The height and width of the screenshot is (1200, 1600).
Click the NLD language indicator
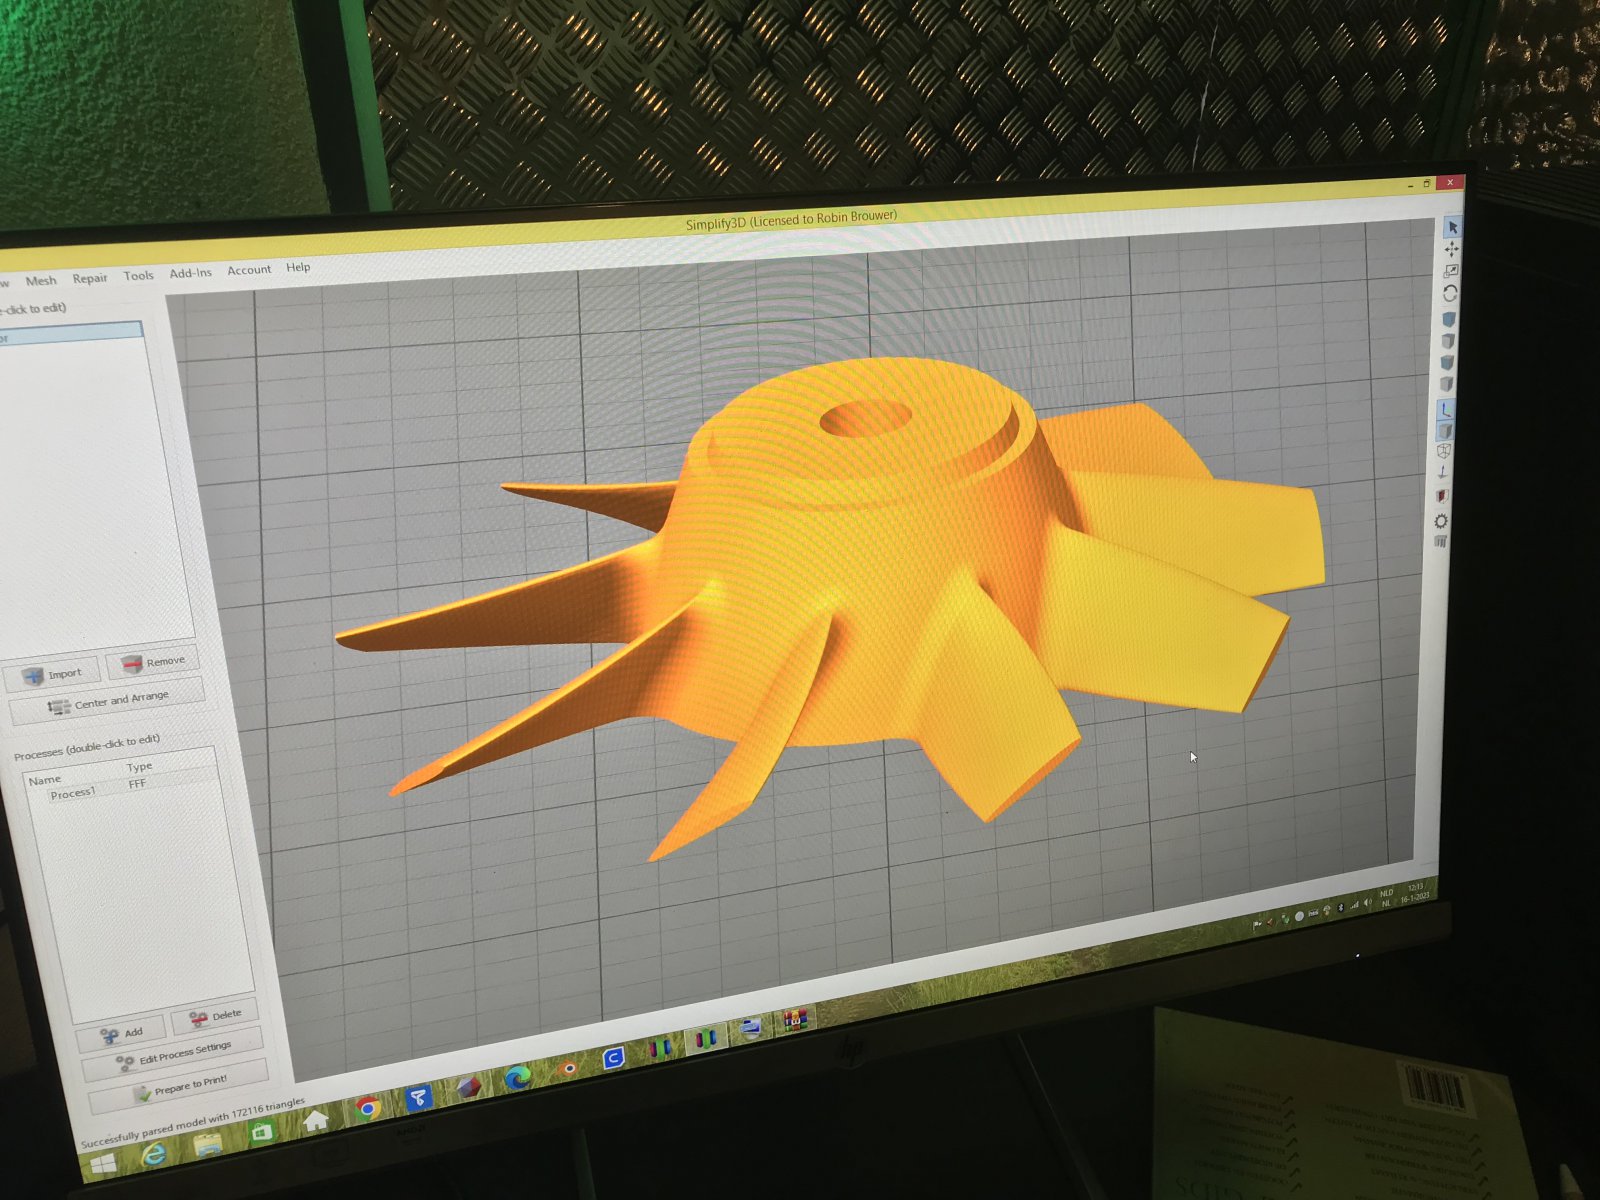click(1386, 893)
